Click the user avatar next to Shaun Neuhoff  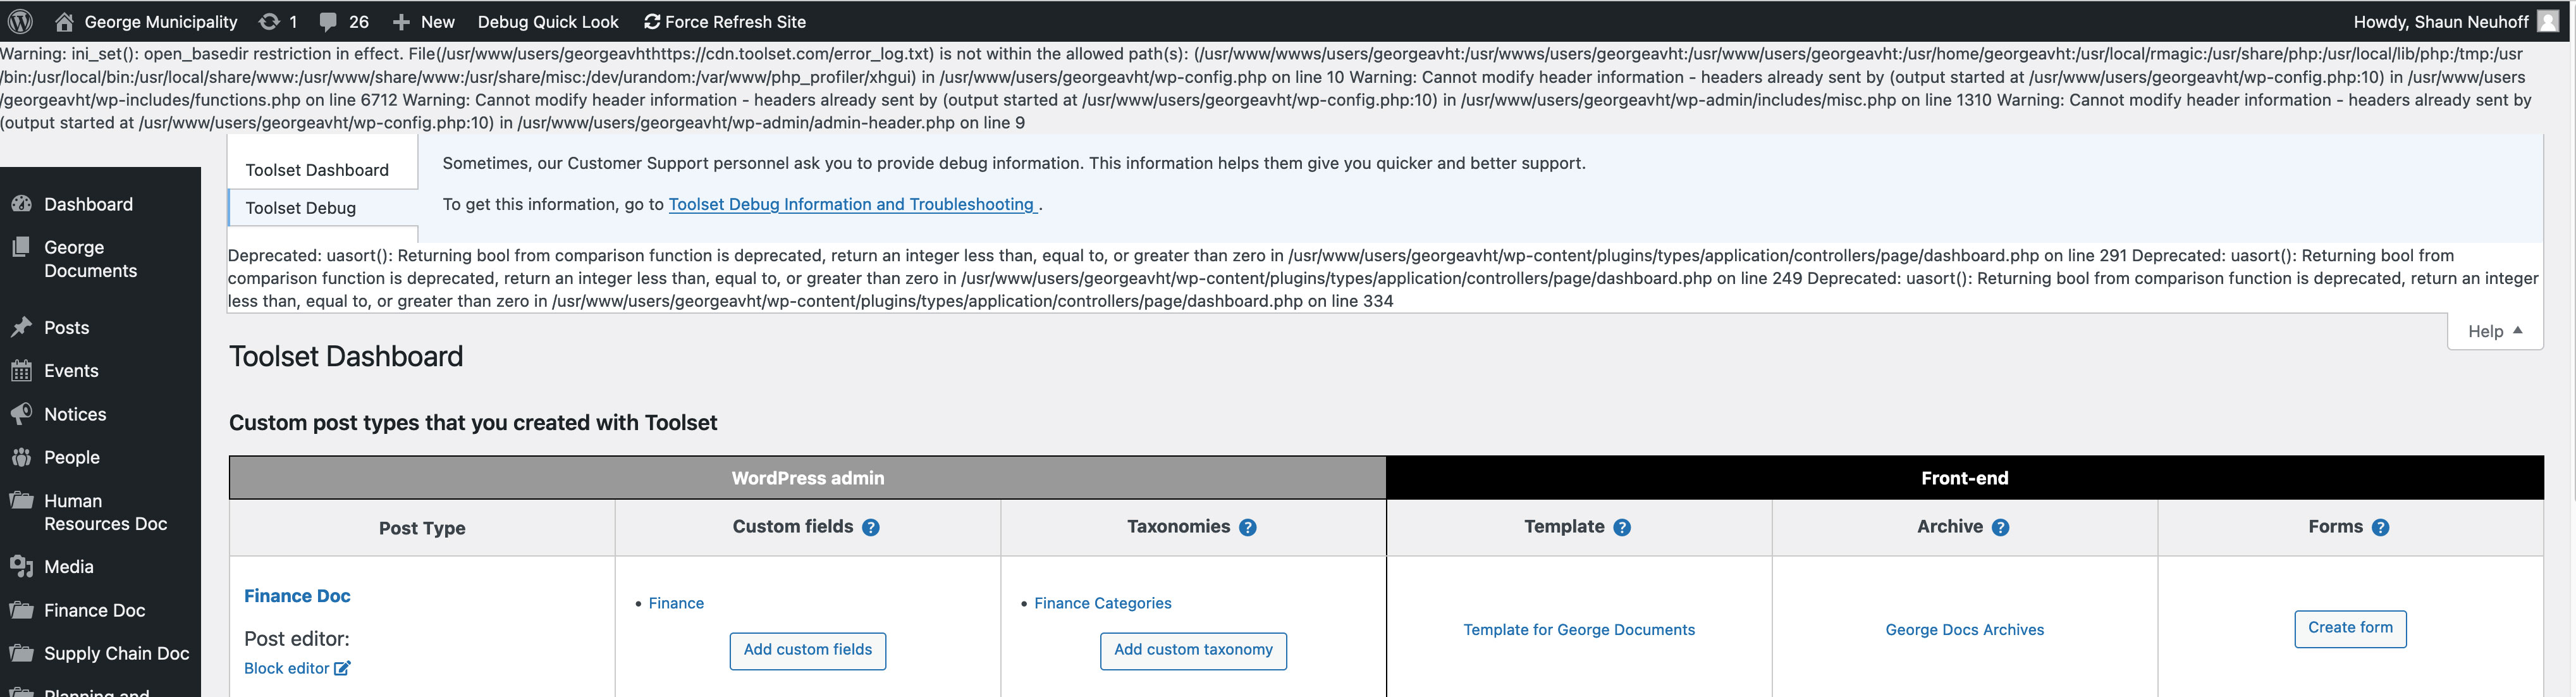(x=2549, y=21)
